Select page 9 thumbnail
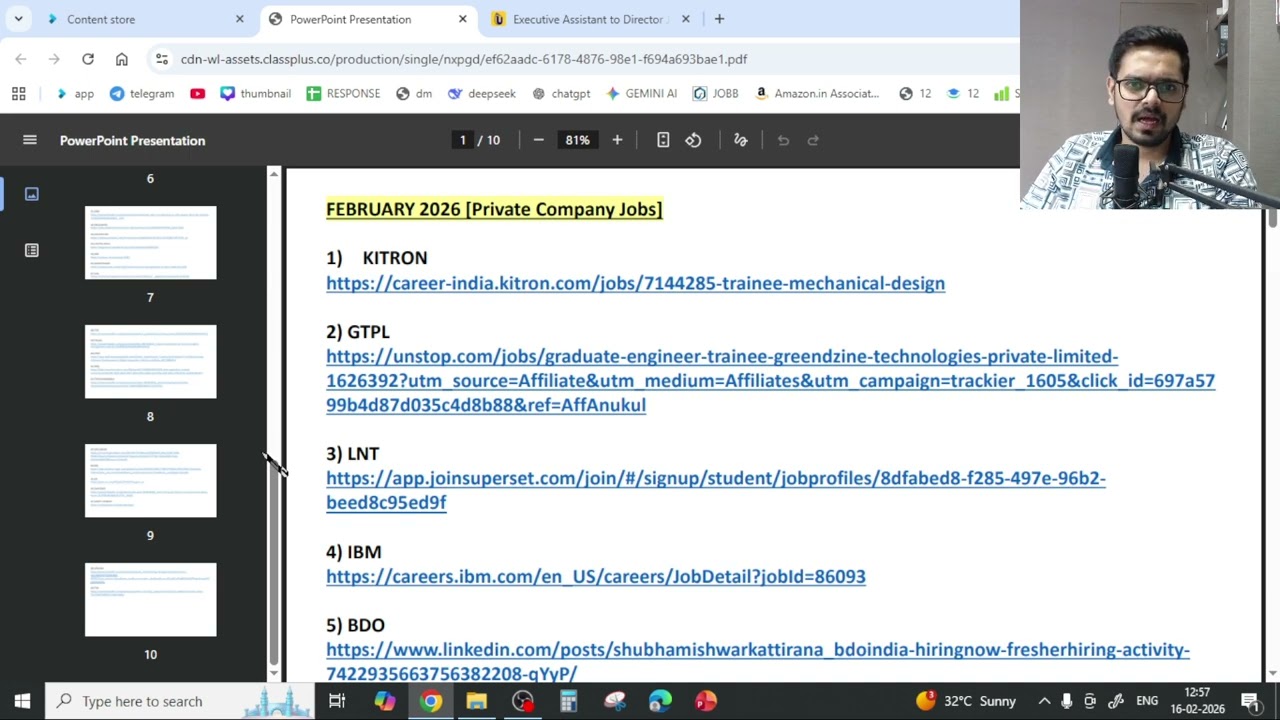Viewport: 1280px width, 720px height. (x=150, y=481)
